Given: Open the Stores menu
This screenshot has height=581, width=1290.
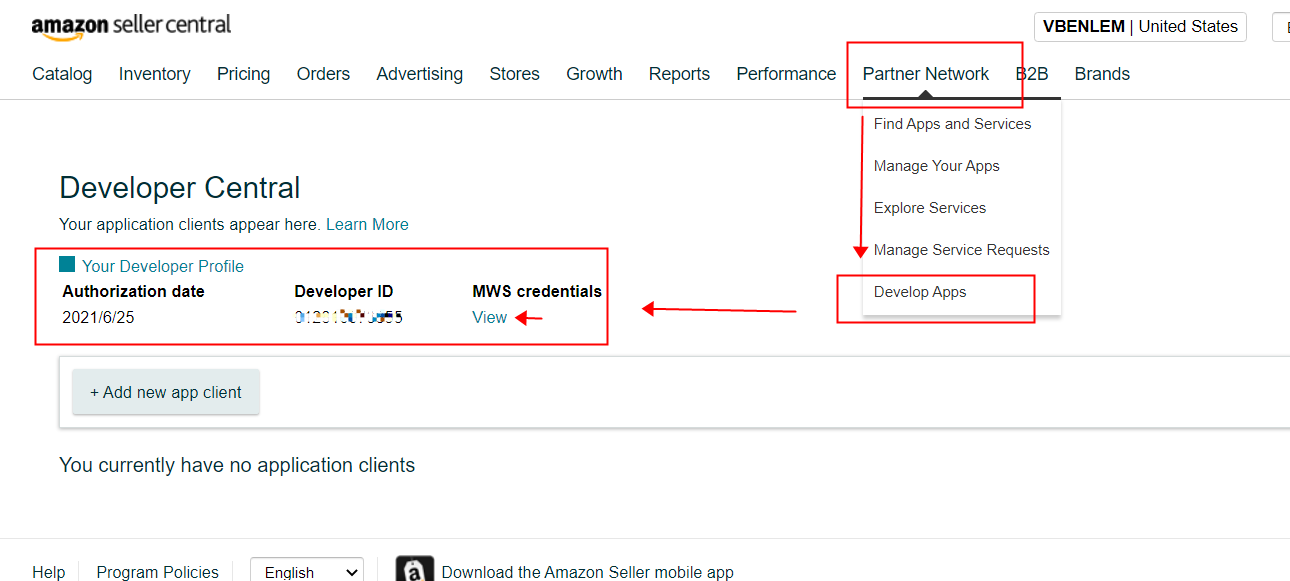Looking at the screenshot, I should (515, 74).
